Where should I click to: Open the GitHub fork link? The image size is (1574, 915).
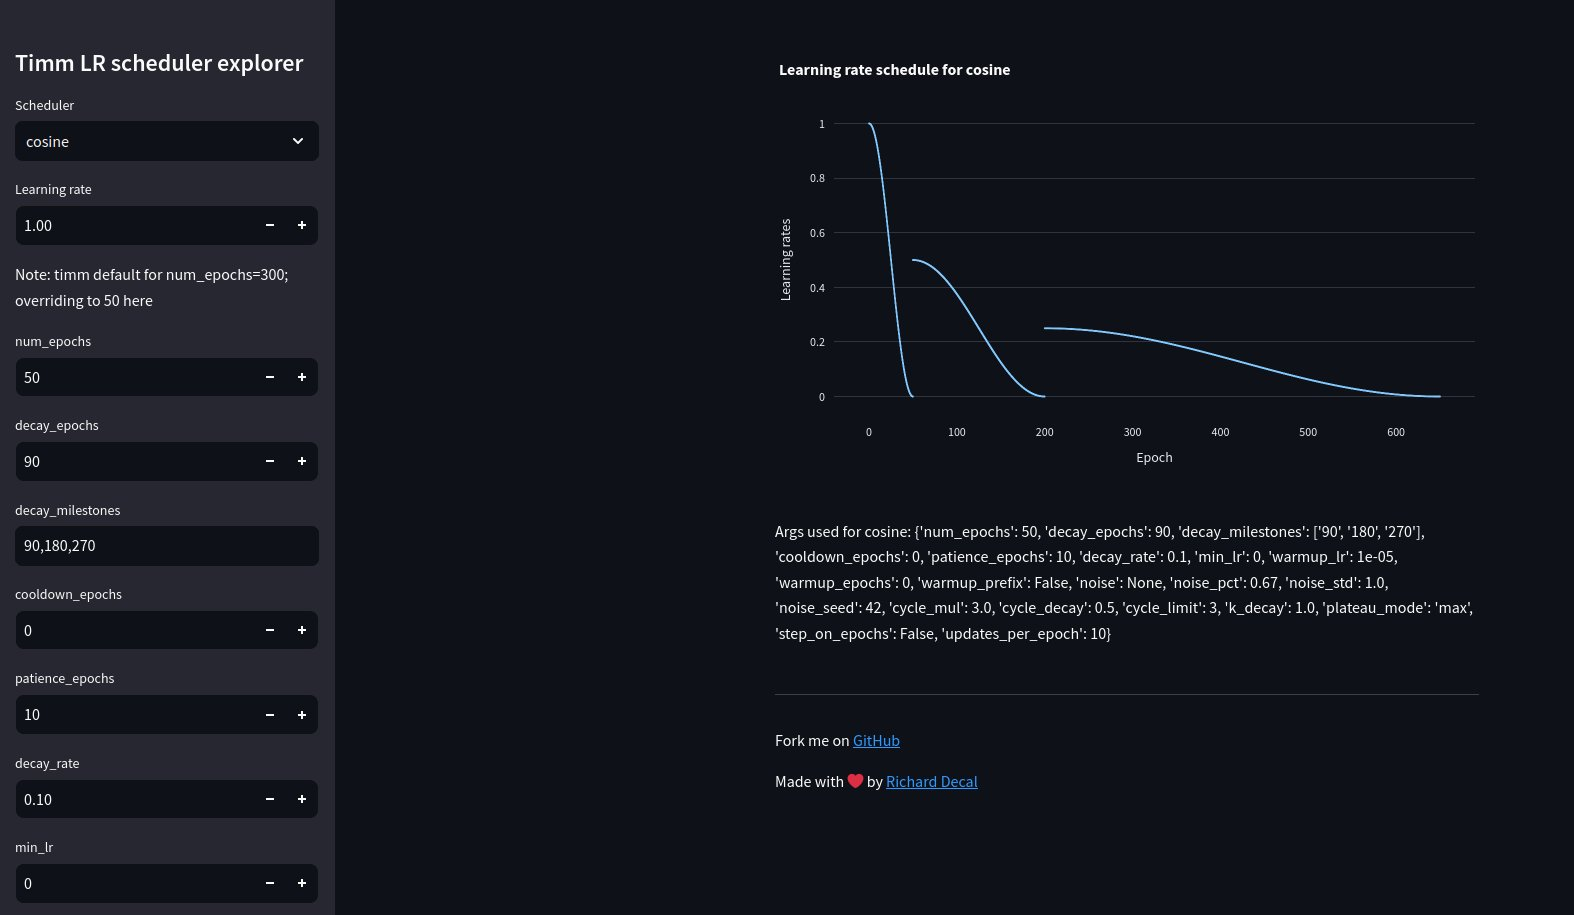pos(876,741)
